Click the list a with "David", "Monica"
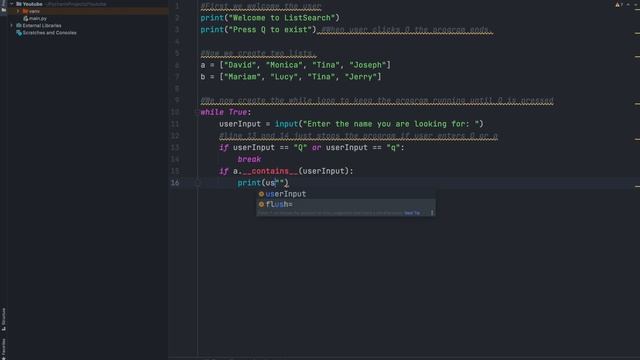This screenshot has height=360, width=640. 296,65
